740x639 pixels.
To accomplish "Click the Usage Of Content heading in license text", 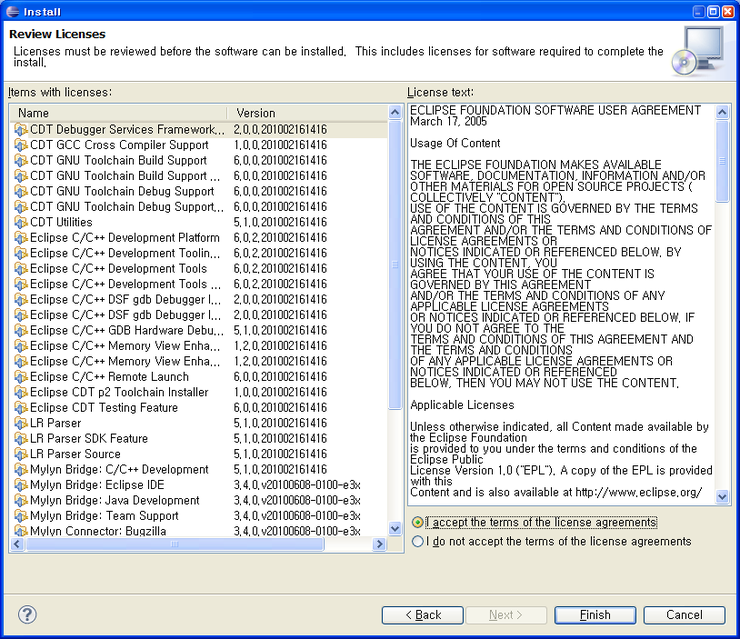I will pos(455,143).
